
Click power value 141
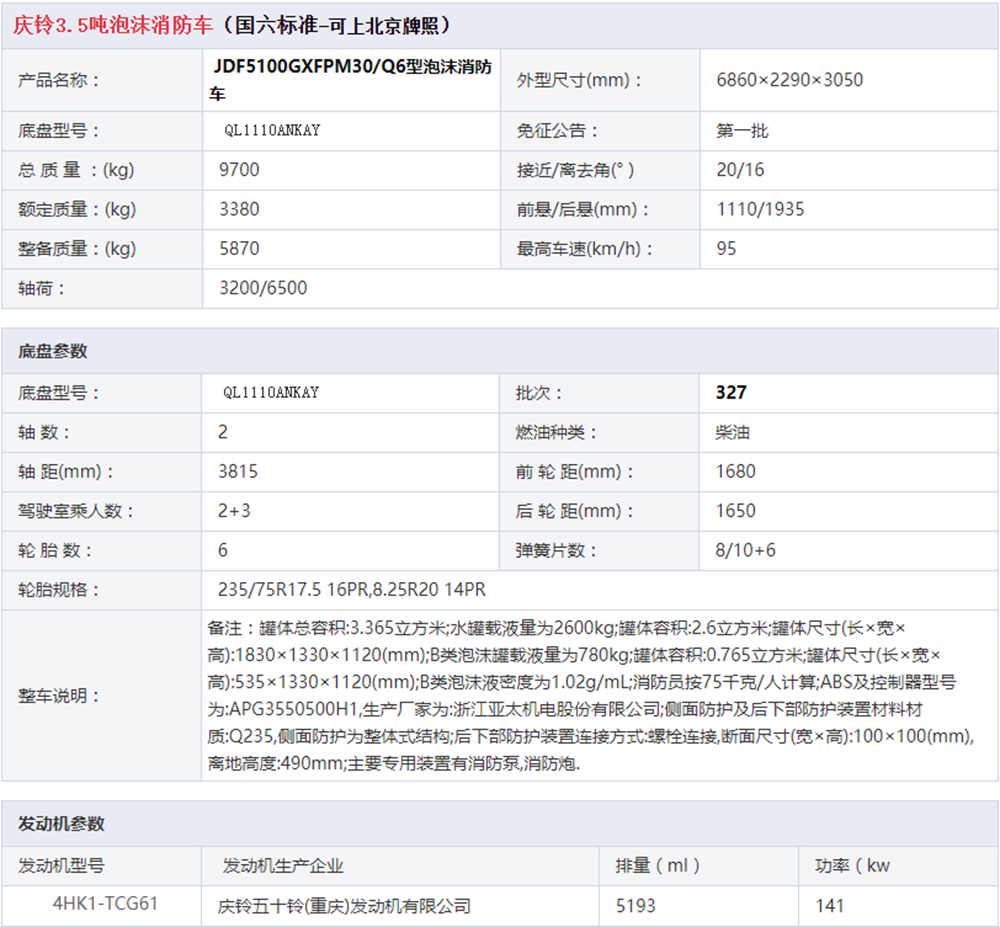pyautogui.click(x=830, y=905)
